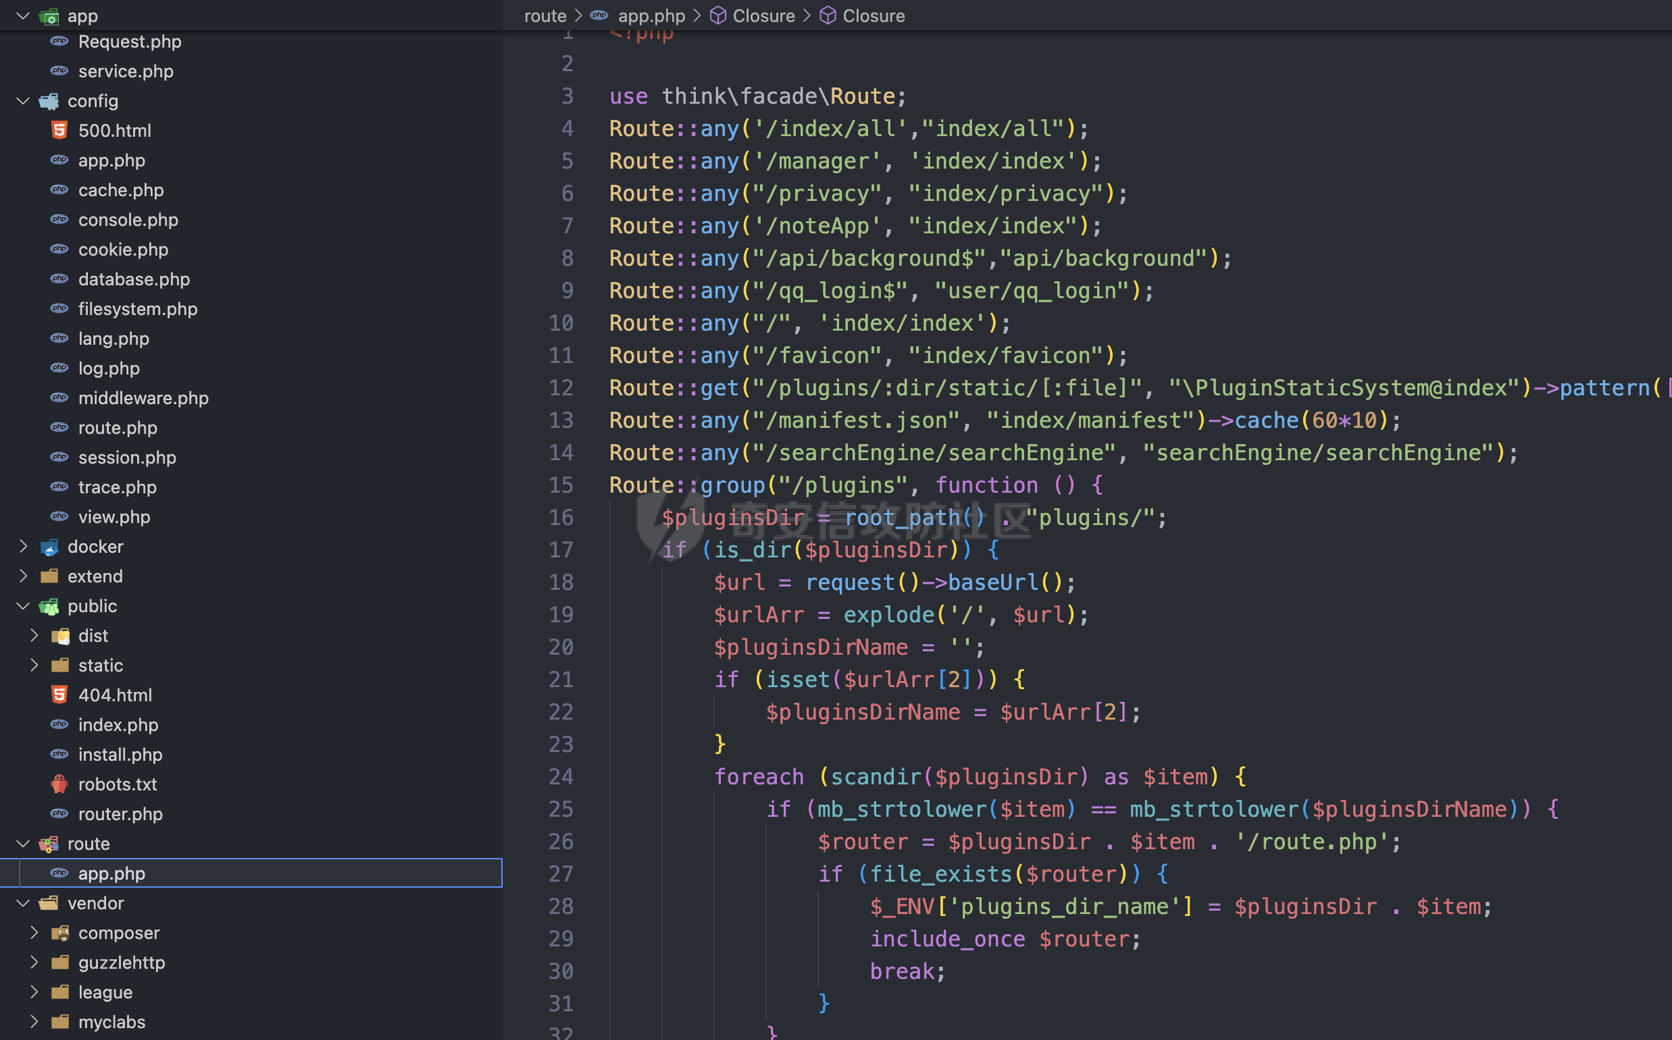
Task: Expand the dist folder chevron
Action: point(34,636)
